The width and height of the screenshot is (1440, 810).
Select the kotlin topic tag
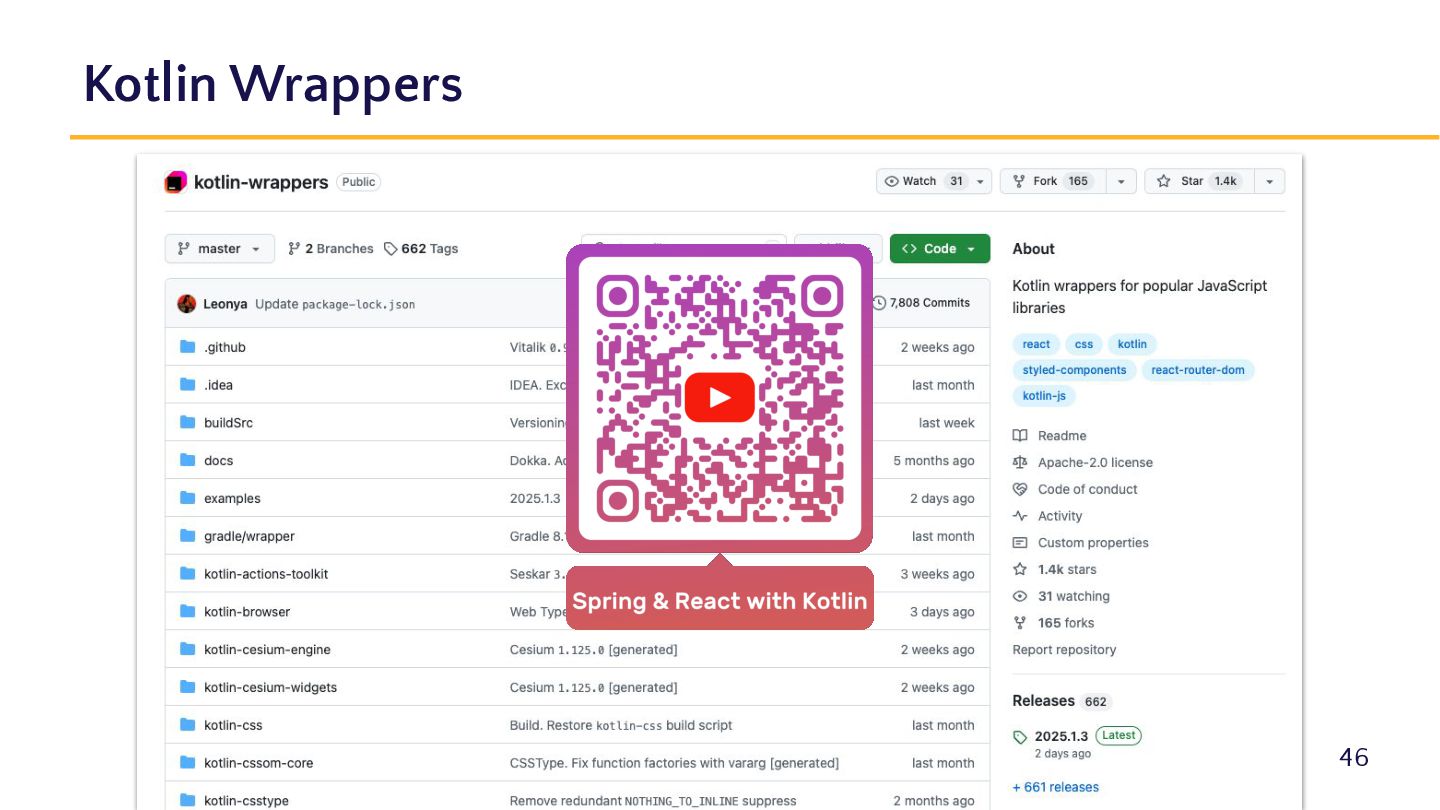tap(1132, 344)
